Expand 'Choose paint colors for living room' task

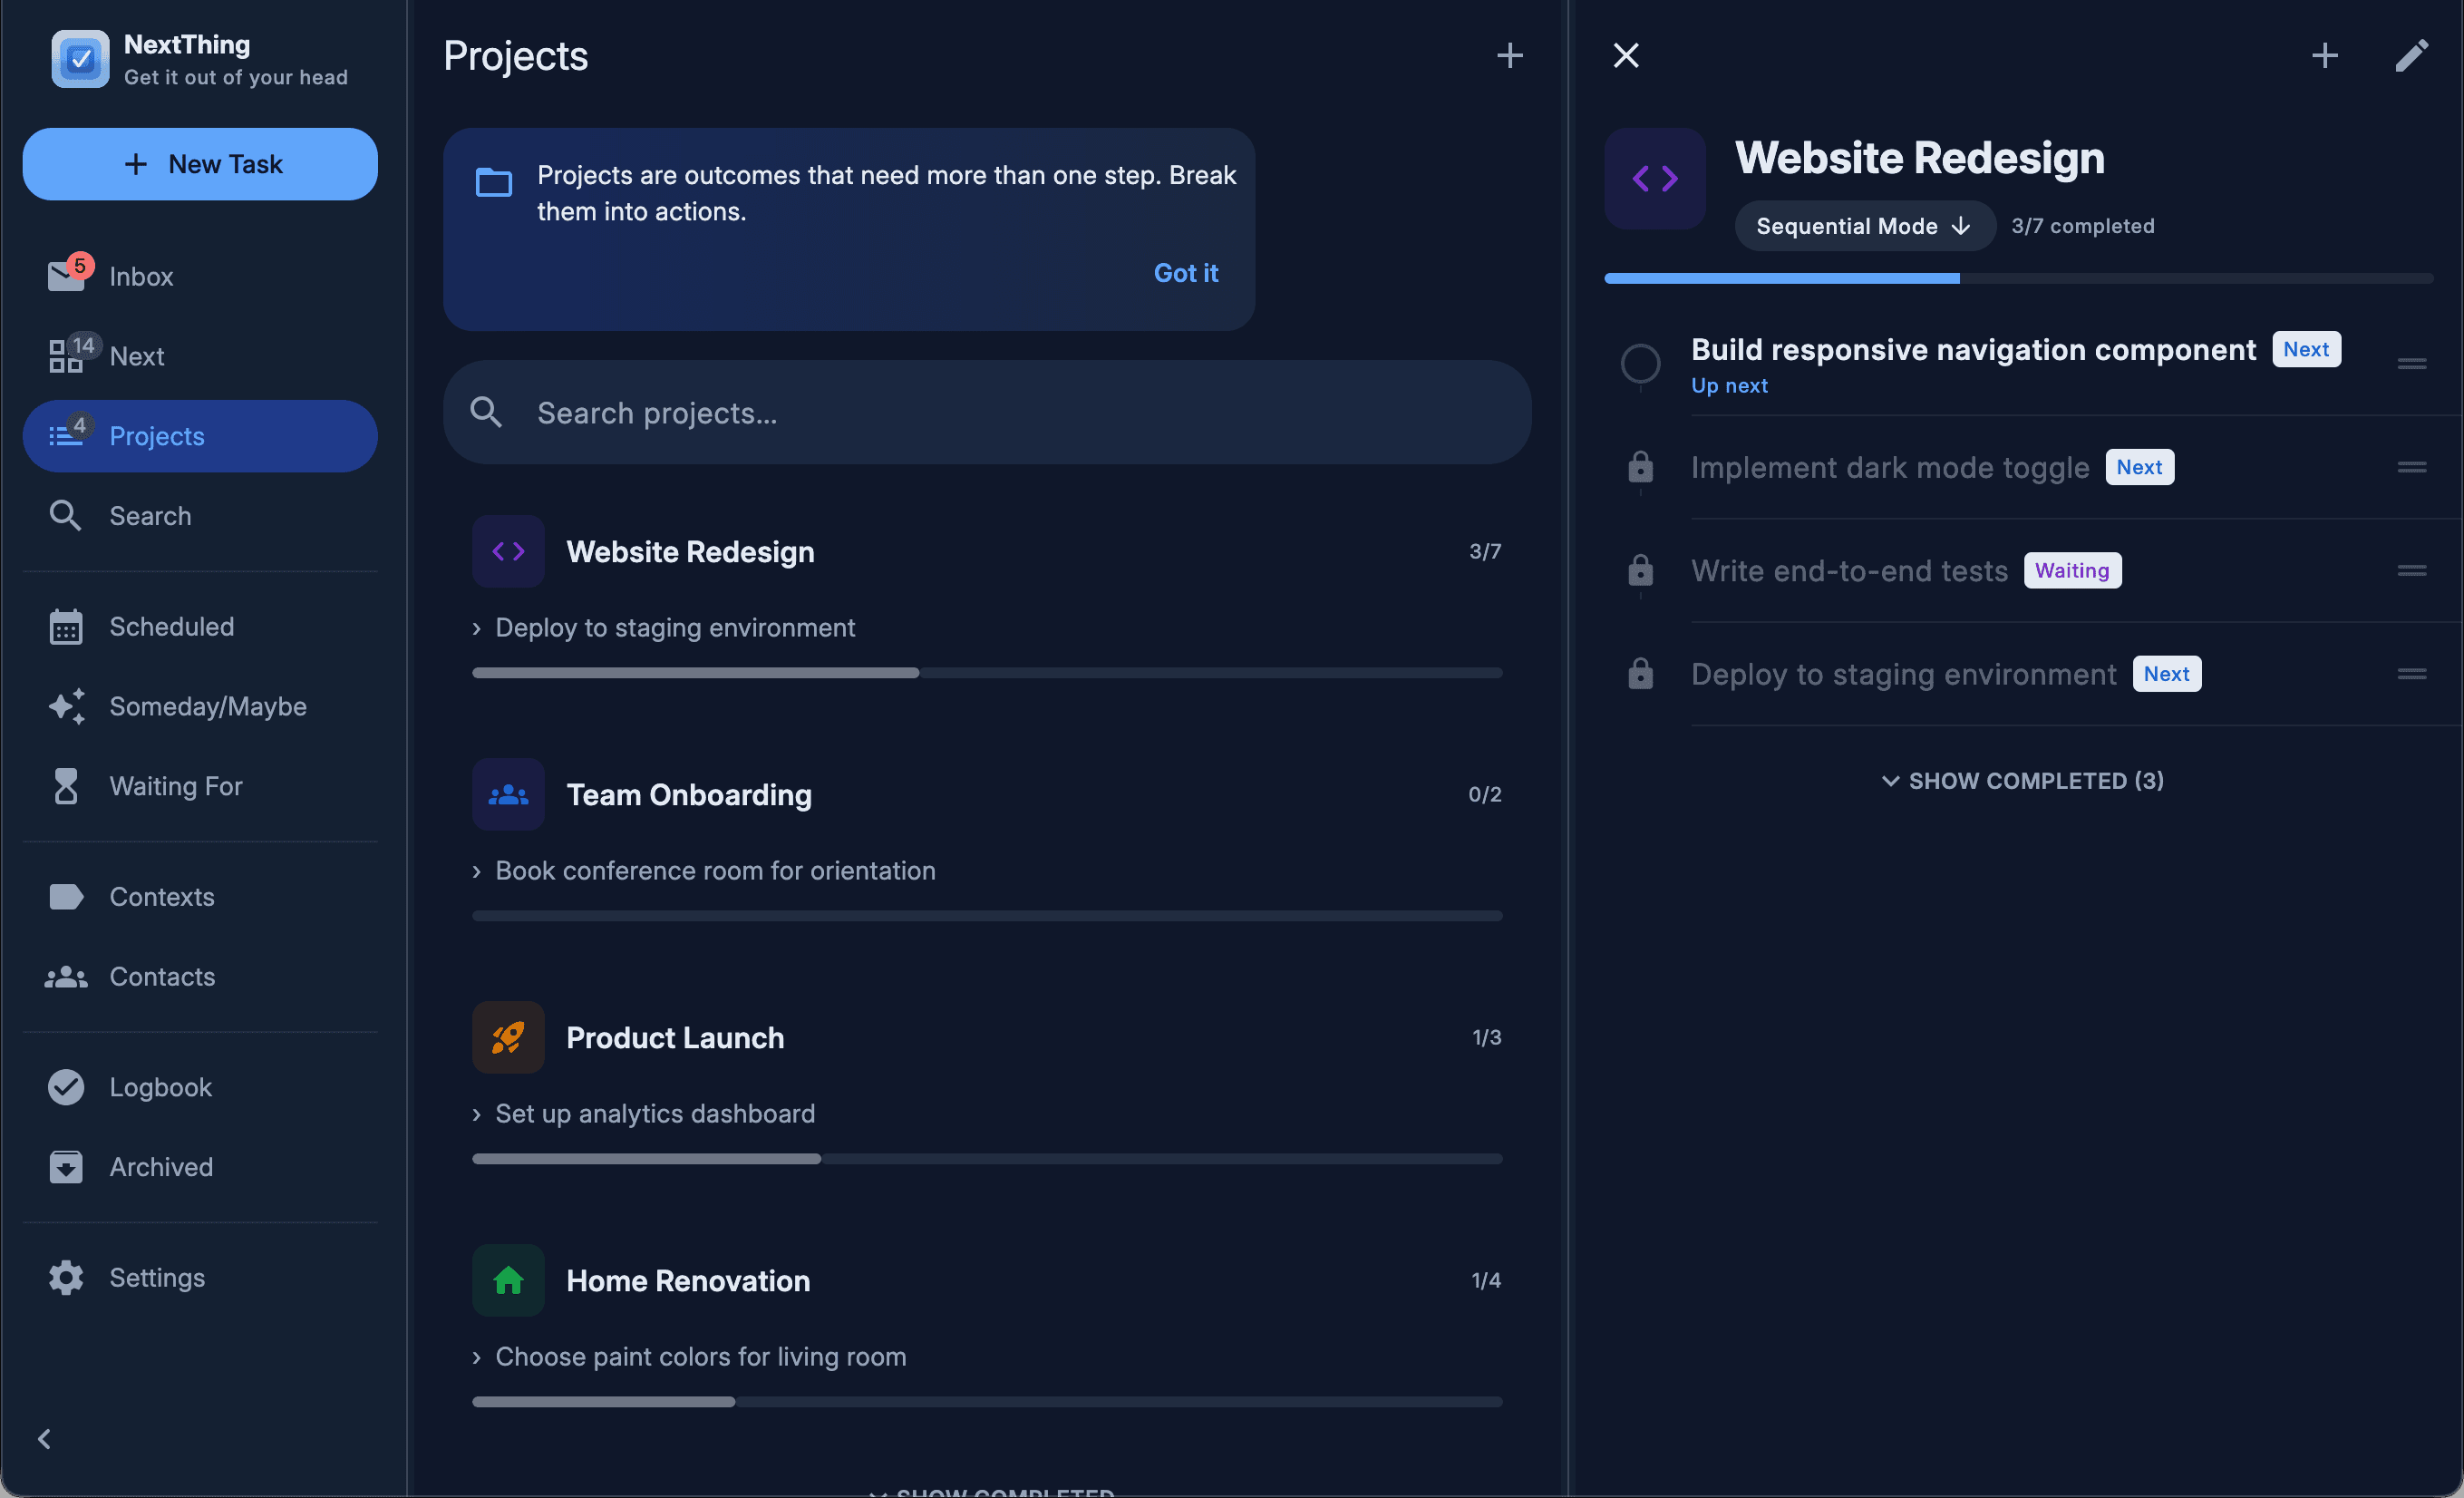click(476, 1357)
